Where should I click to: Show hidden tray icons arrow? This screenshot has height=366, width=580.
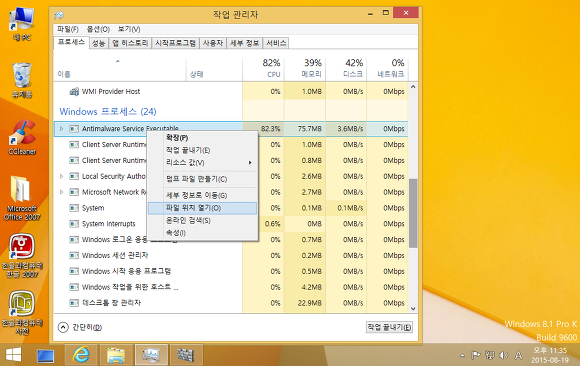(x=462, y=356)
